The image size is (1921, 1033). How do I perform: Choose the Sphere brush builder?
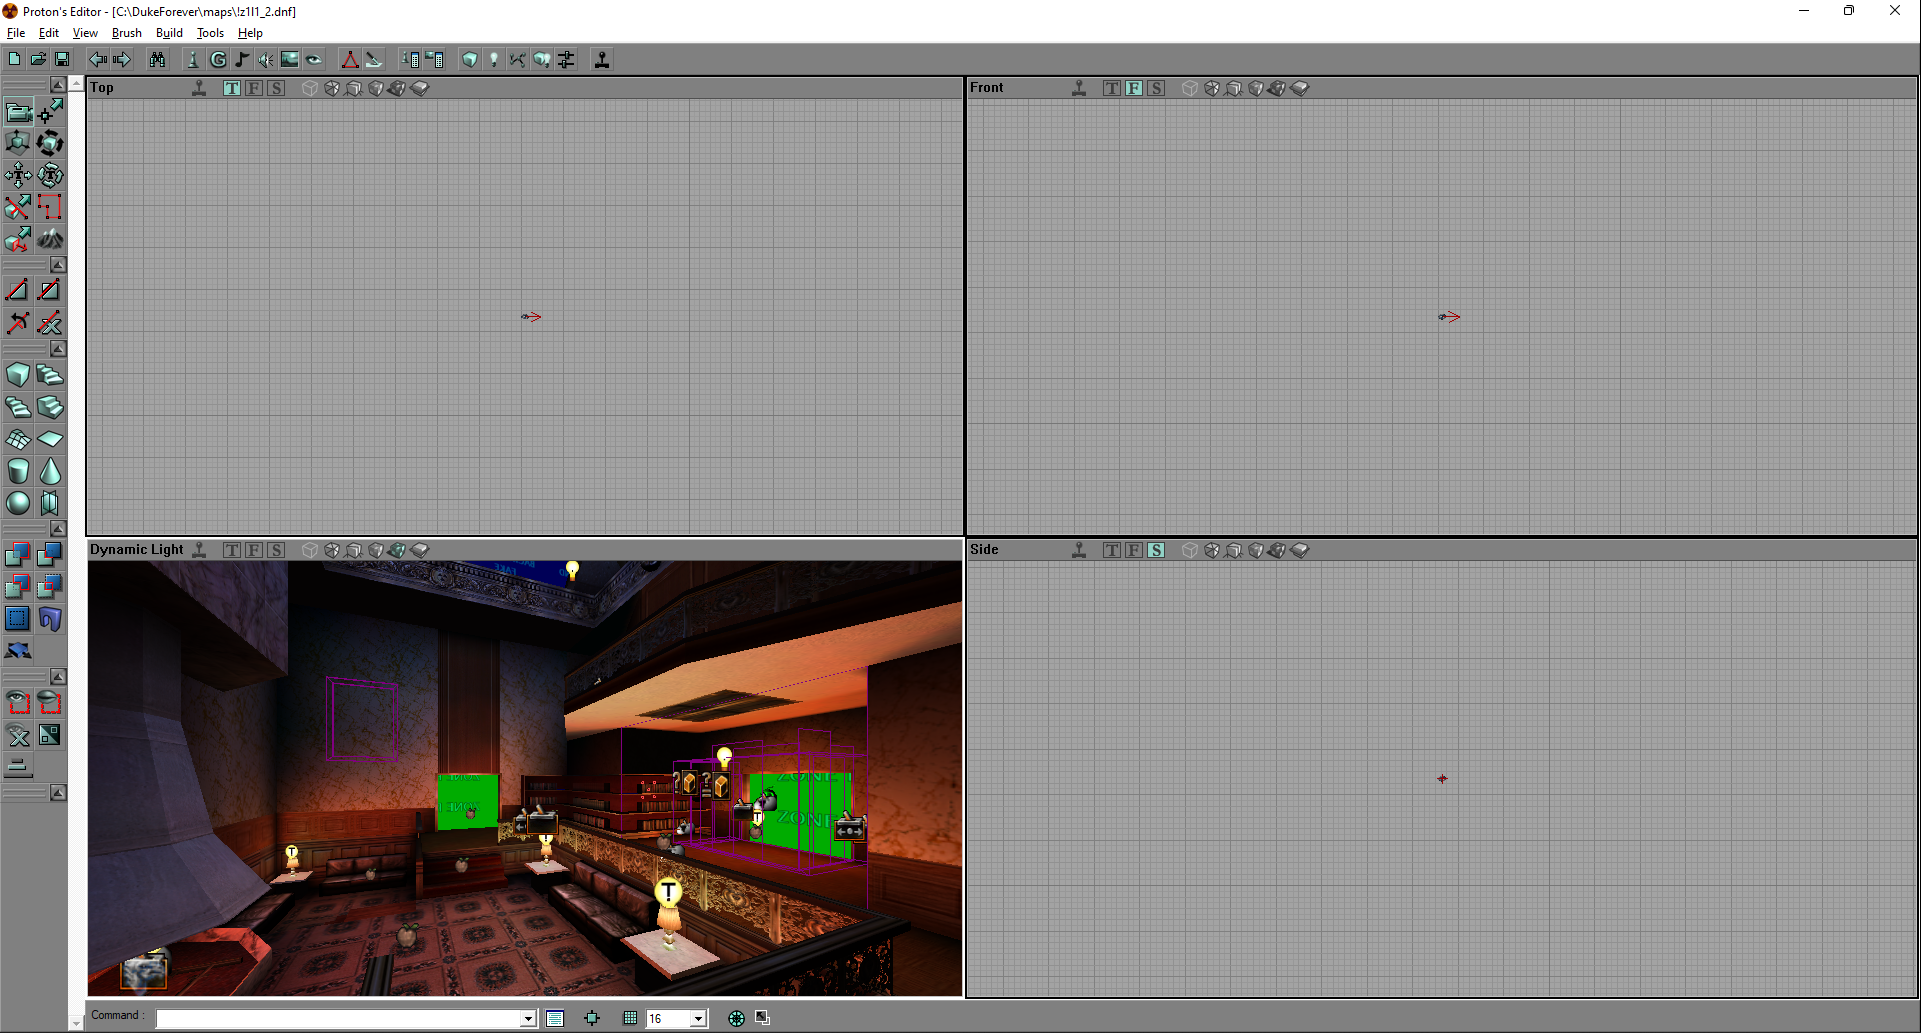click(18, 503)
